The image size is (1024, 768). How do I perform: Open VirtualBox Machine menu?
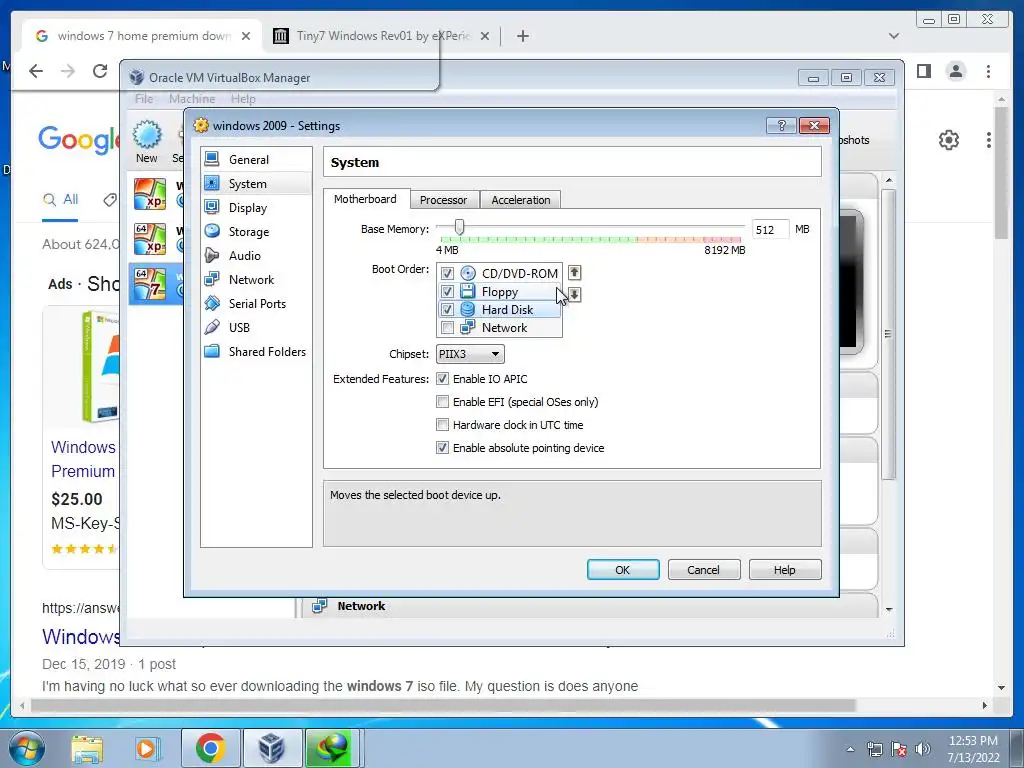click(192, 99)
